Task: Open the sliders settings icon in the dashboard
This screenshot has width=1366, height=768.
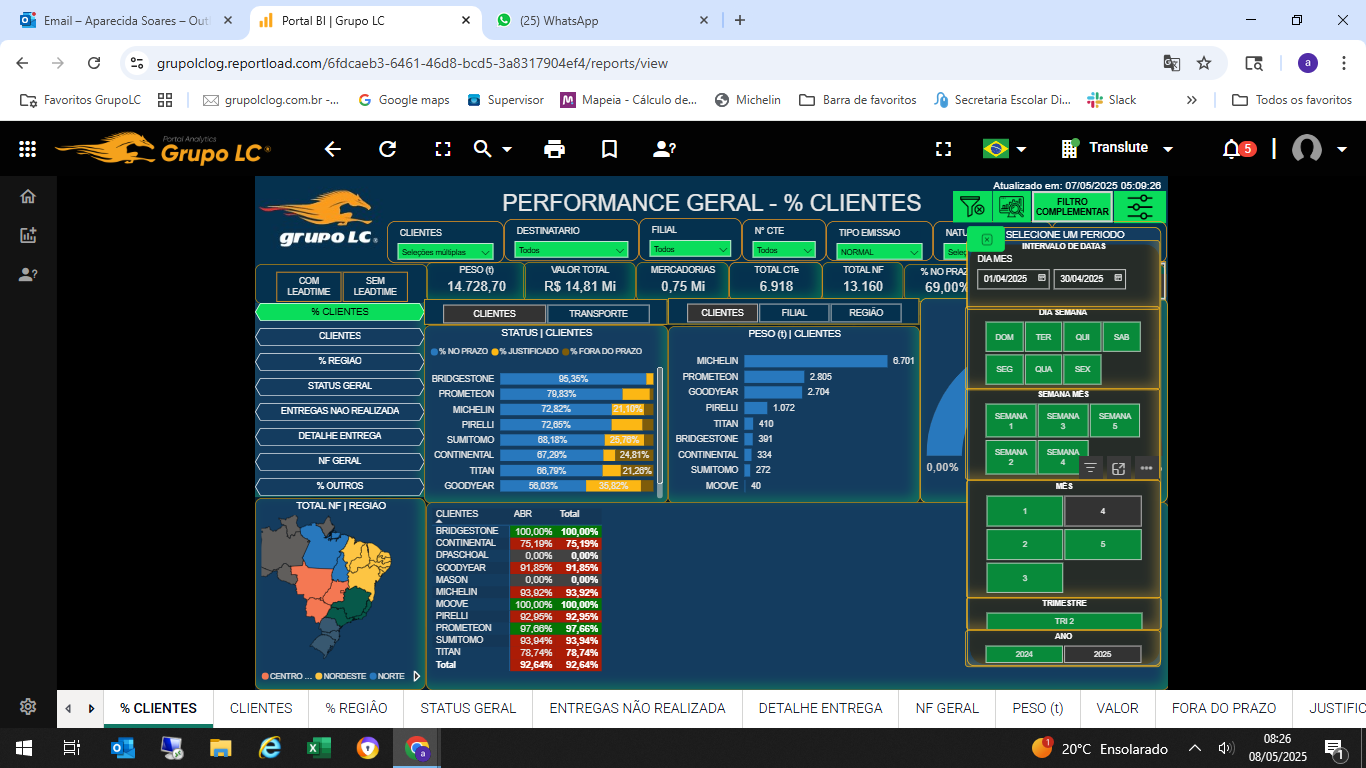Action: click(x=1139, y=207)
